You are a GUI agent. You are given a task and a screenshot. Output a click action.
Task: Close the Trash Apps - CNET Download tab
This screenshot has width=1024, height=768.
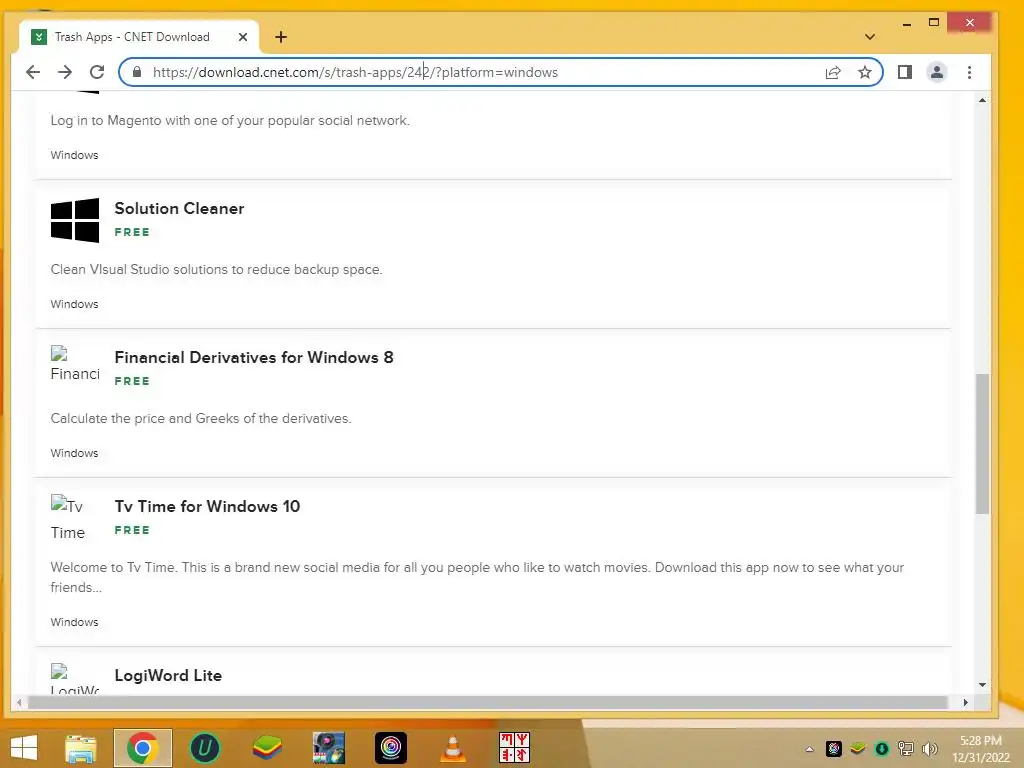click(x=243, y=37)
